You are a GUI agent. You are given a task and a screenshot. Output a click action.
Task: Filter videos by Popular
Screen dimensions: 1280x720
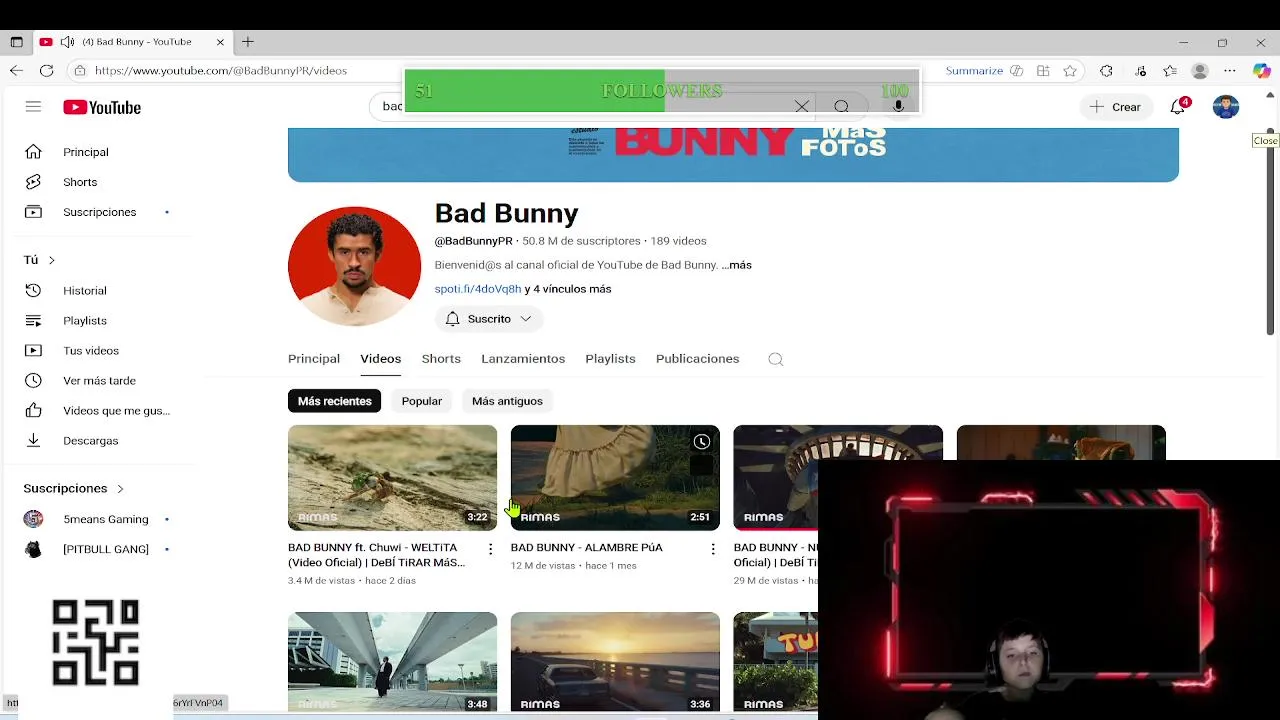[421, 401]
